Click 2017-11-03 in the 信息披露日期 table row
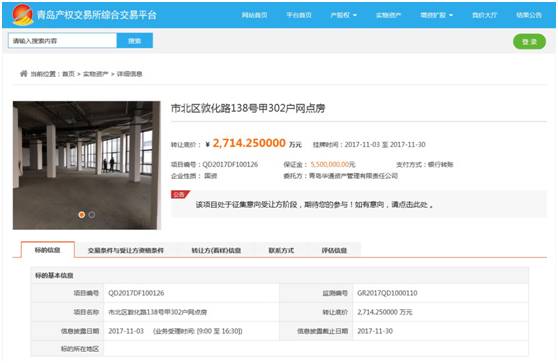Viewport: 558px width, 363px height. [x=126, y=331]
